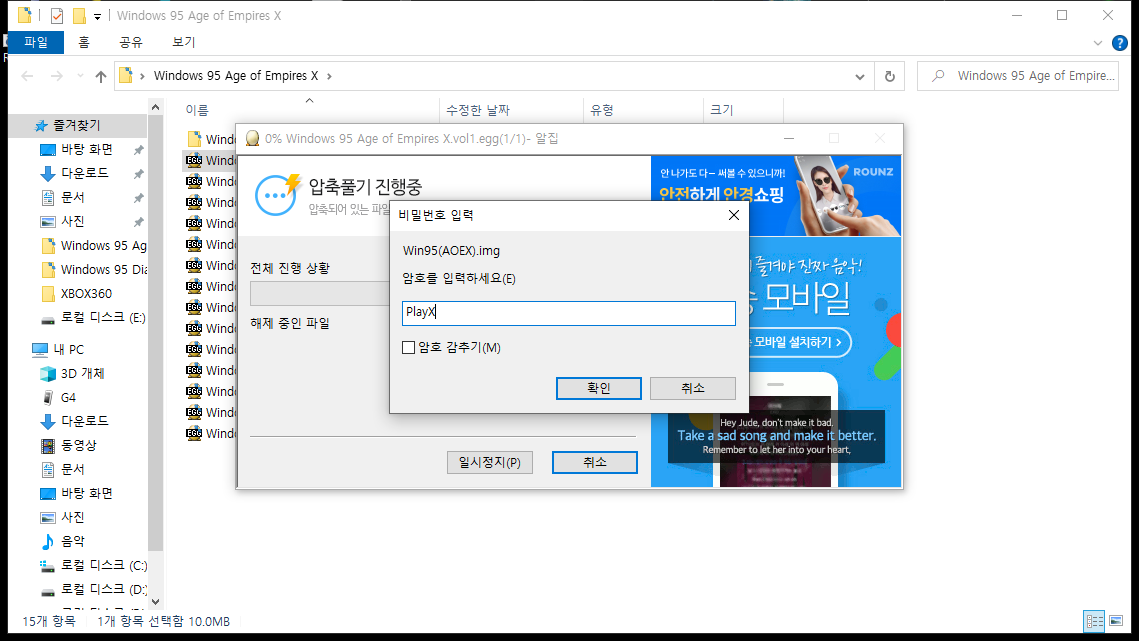Switch to large icons view in status bar
This screenshot has width=1139, height=641.
click(x=1116, y=621)
